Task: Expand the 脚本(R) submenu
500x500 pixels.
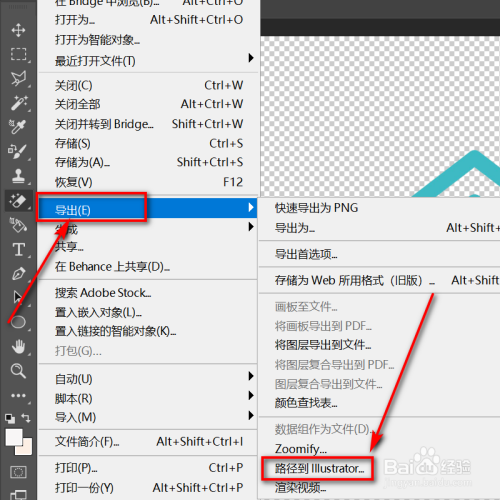Action: pyautogui.click(x=148, y=398)
